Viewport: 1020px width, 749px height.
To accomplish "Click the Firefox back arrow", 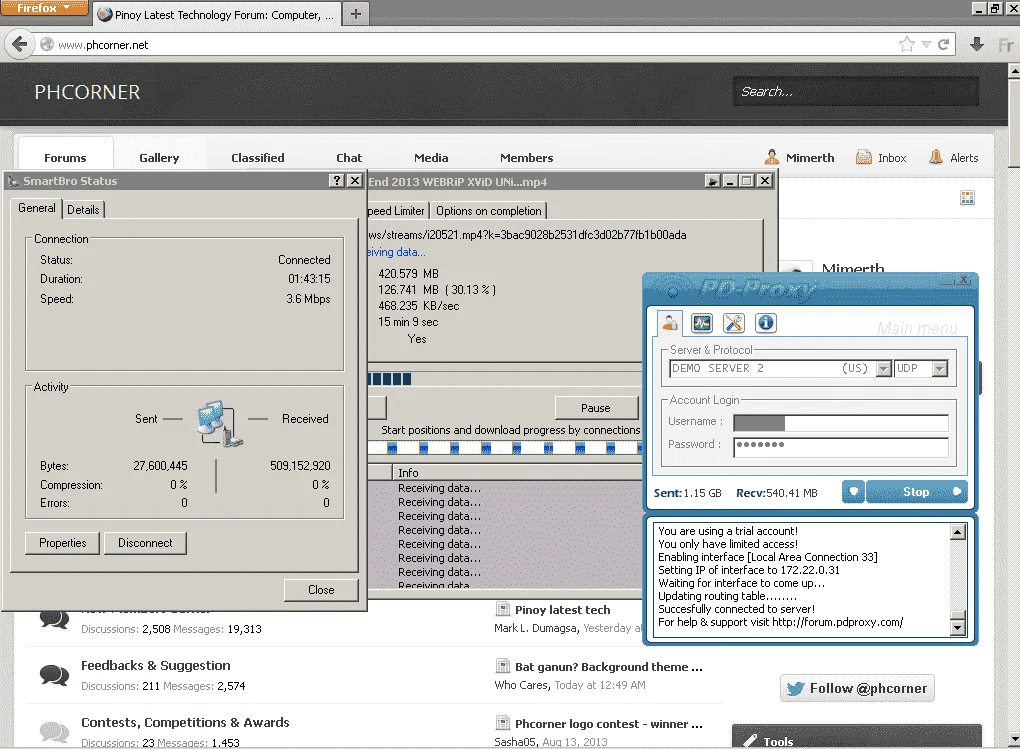I will [20, 44].
